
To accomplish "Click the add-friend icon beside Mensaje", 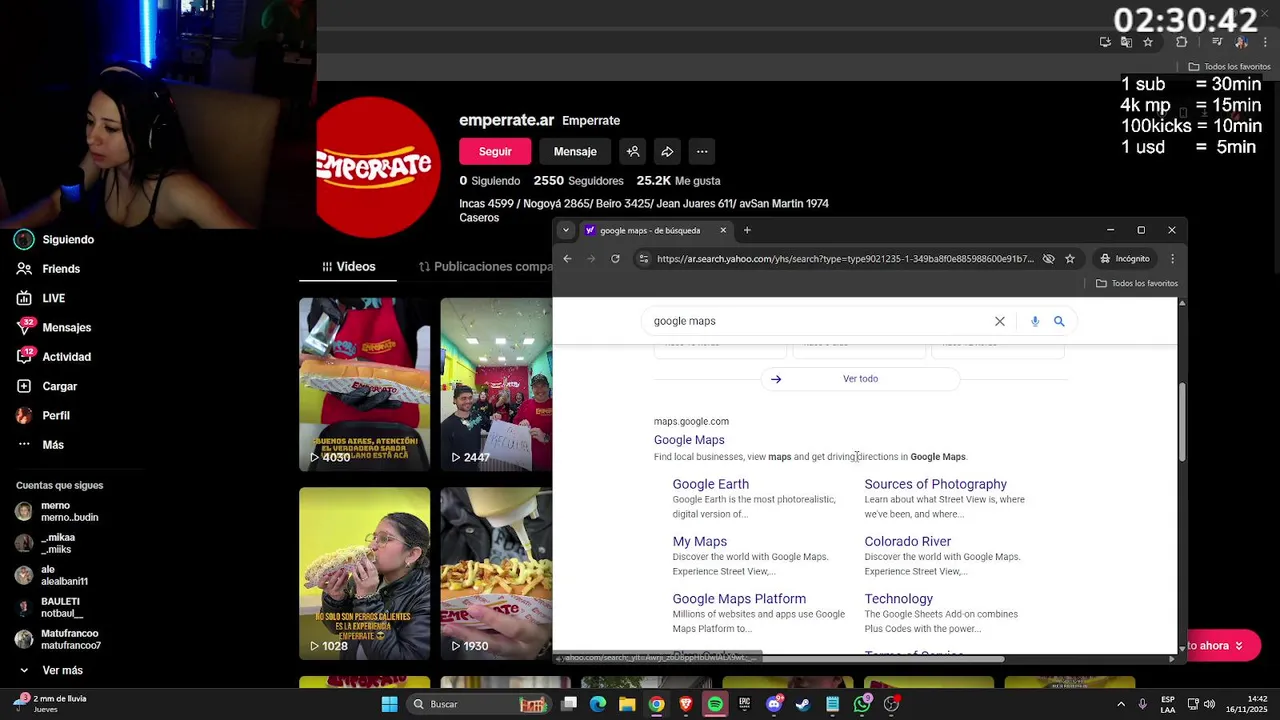I will click(x=633, y=152).
